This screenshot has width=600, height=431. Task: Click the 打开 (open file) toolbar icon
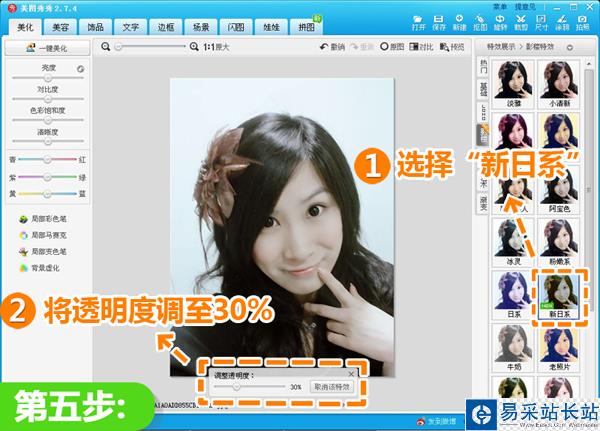(x=418, y=23)
